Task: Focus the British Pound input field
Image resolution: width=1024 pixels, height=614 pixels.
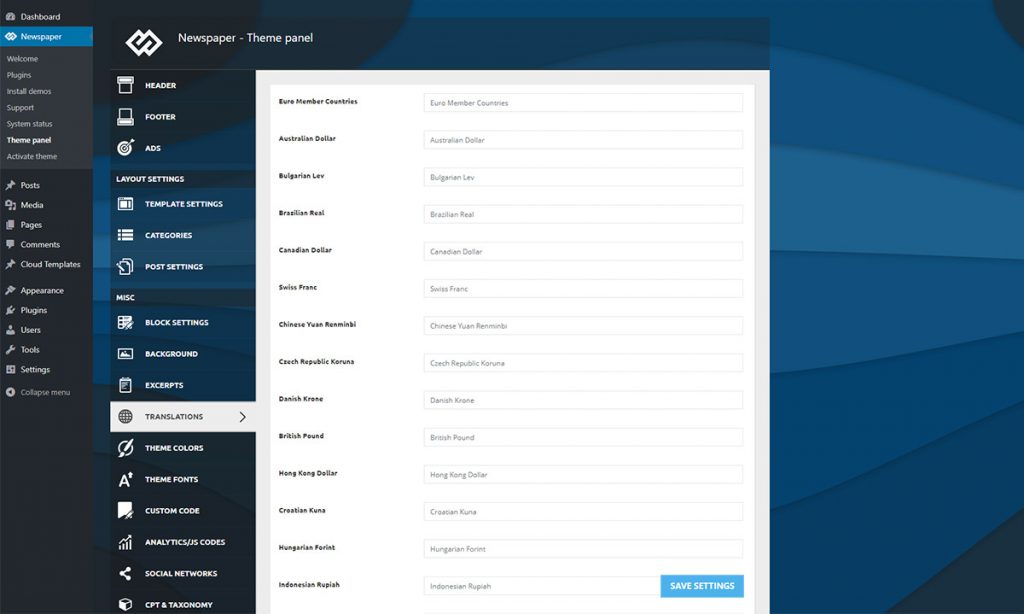Action: tap(583, 438)
